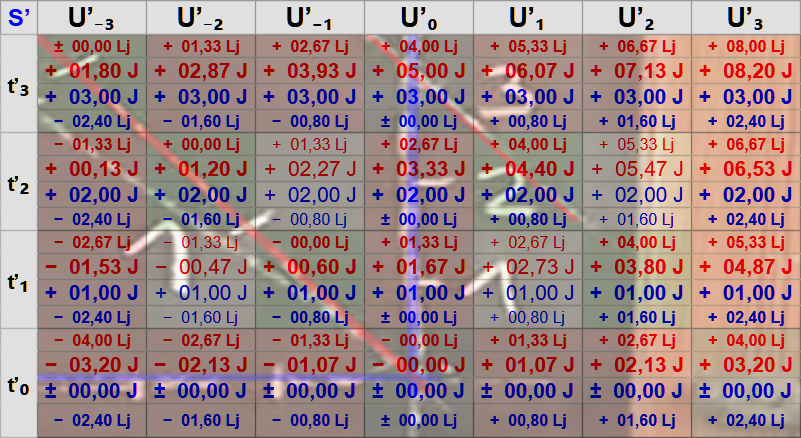This screenshot has height=438, width=801.
Task: Select the − 00,47 J cell in row t'1
Action: [x=201, y=267]
